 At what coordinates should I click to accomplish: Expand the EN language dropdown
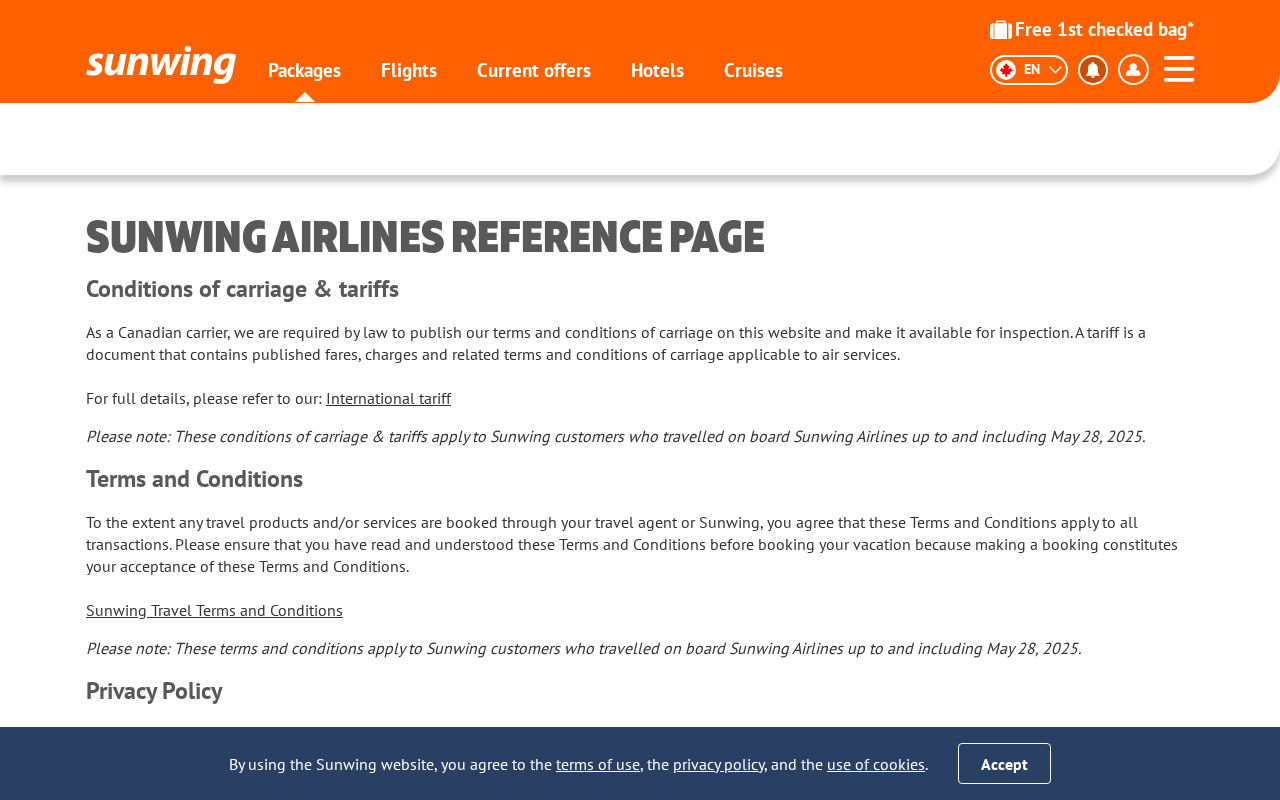[x=1029, y=70]
